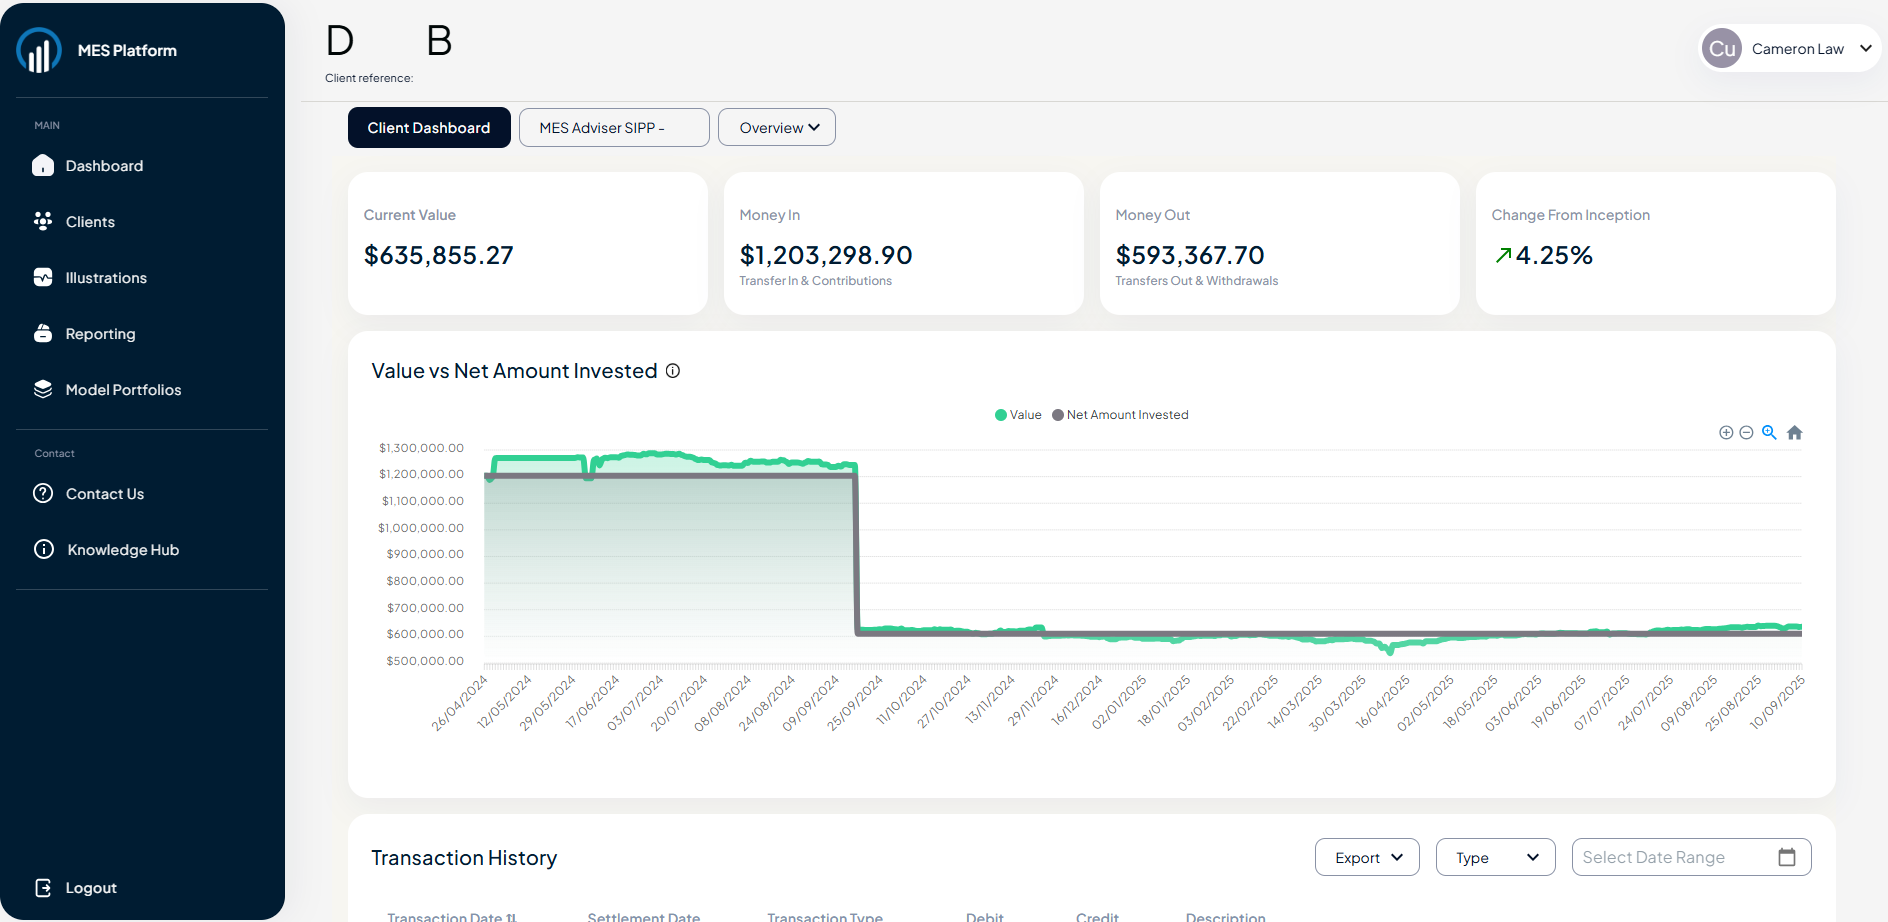Click the Cameron Law user avatar
Viewport: 1888px width, 922px height.
click(1722, 49)
